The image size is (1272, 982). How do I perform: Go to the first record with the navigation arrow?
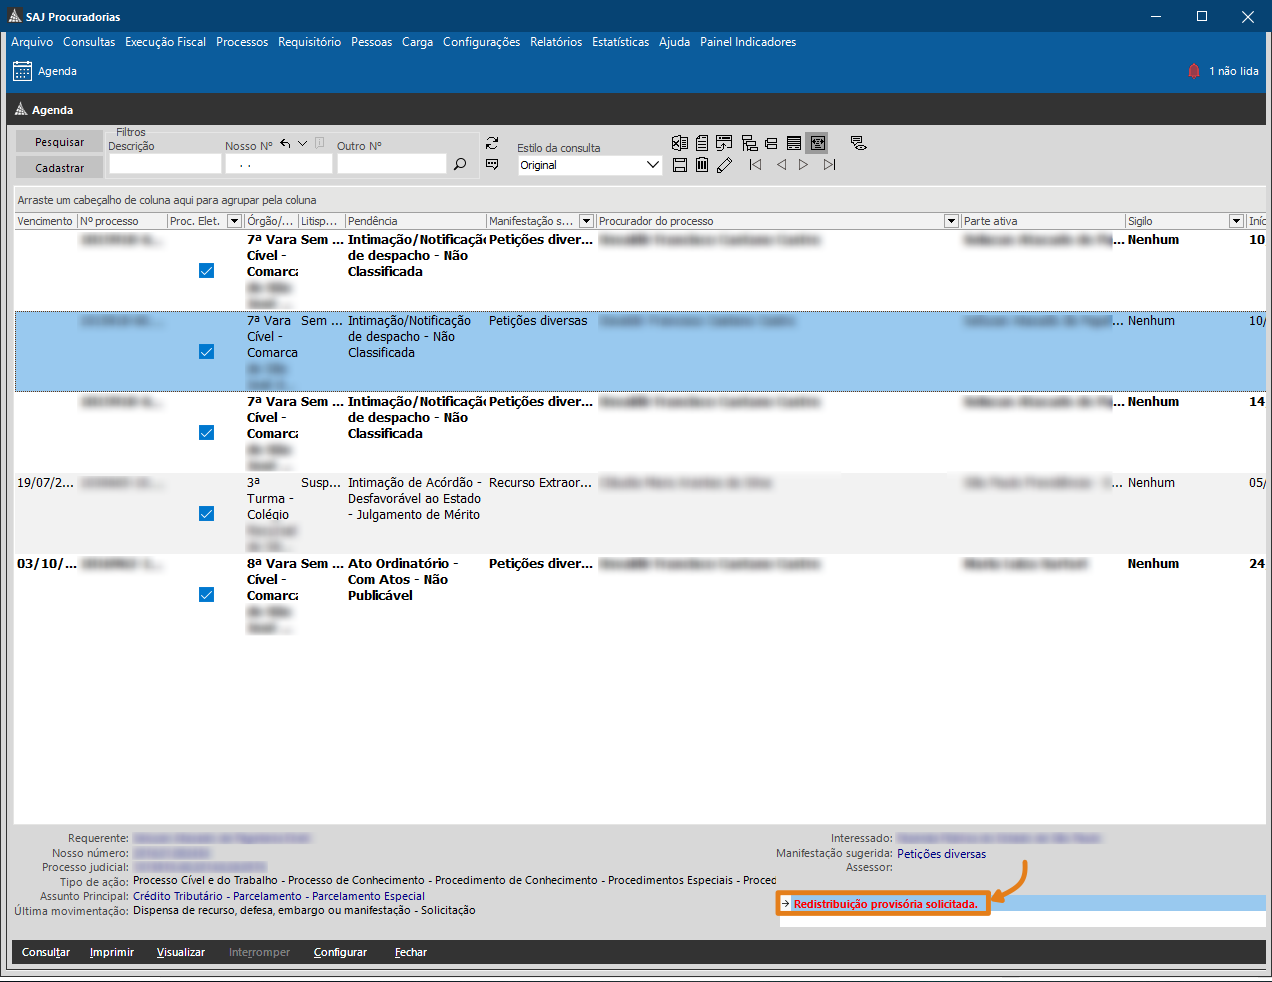755,165
